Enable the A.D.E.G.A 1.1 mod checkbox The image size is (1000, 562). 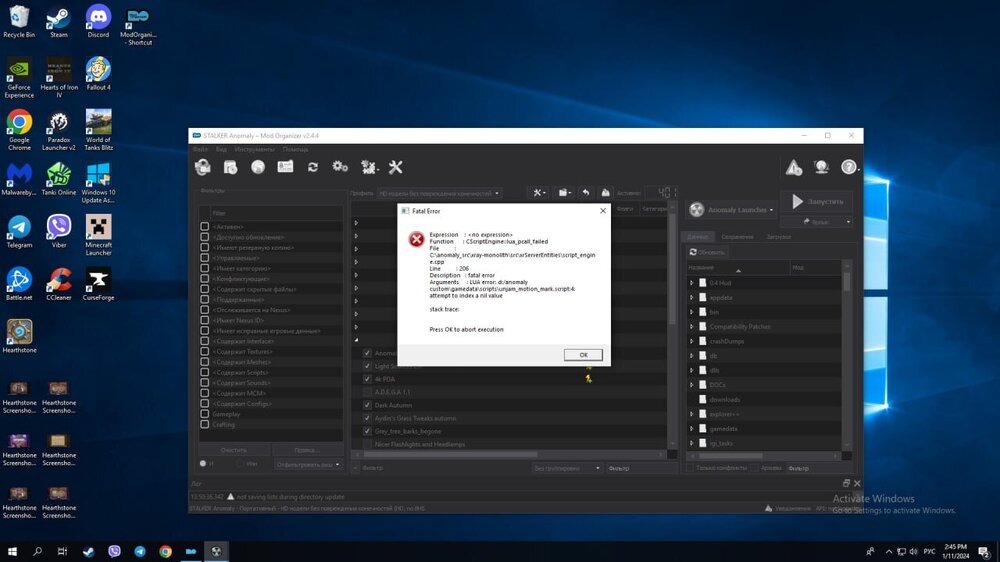tap(367, 392)
